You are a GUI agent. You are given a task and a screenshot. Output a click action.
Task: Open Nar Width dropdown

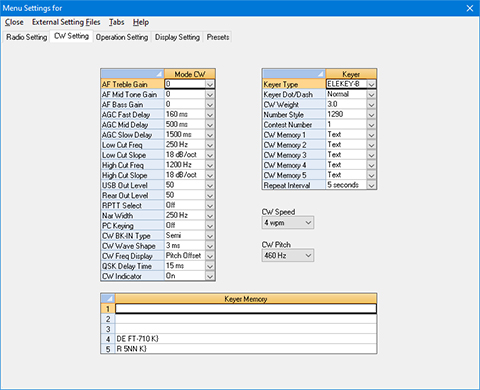point(210,216)
